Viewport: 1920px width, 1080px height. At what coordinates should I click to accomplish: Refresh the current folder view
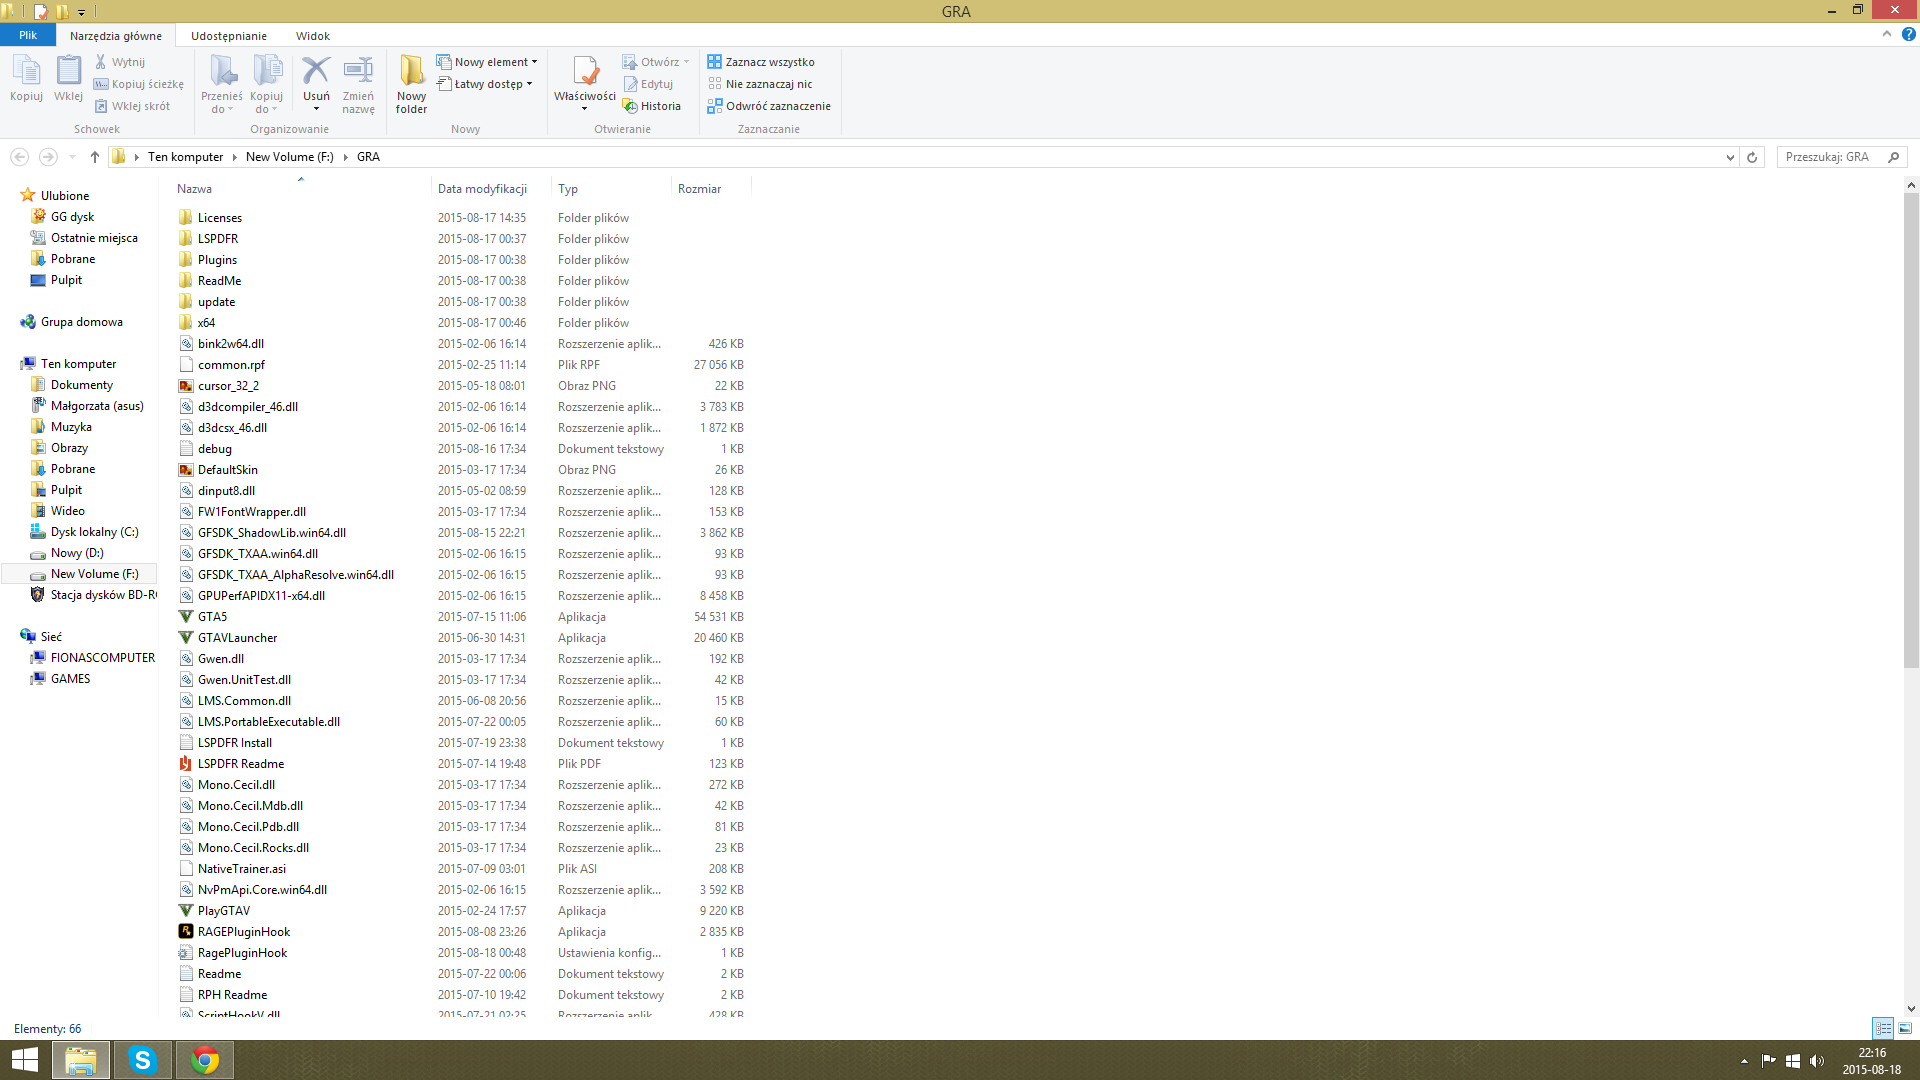click(1752, 157)
